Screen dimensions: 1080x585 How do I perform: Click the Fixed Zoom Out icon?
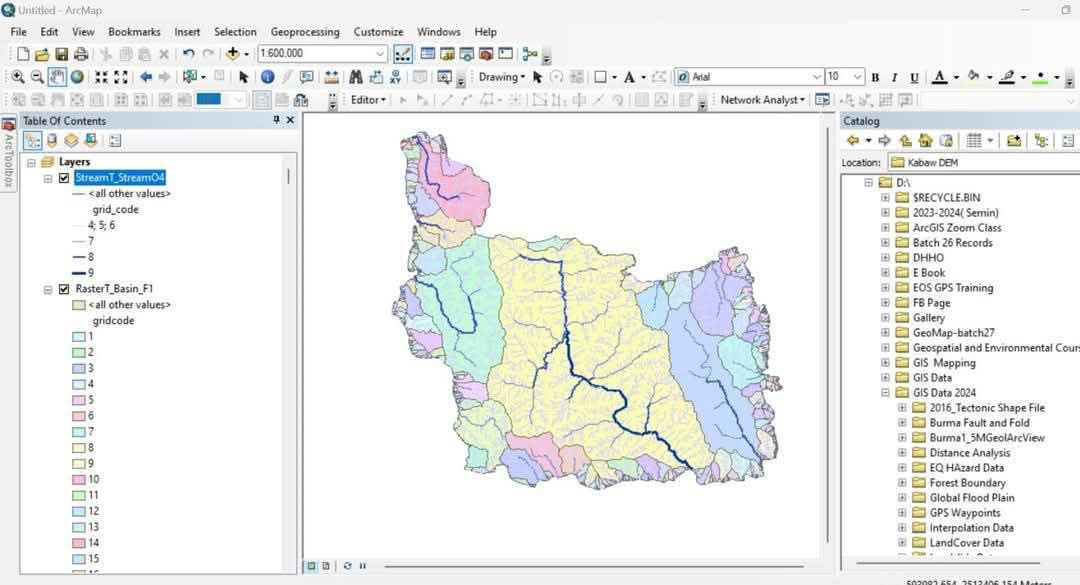click(x=121, y=77)
